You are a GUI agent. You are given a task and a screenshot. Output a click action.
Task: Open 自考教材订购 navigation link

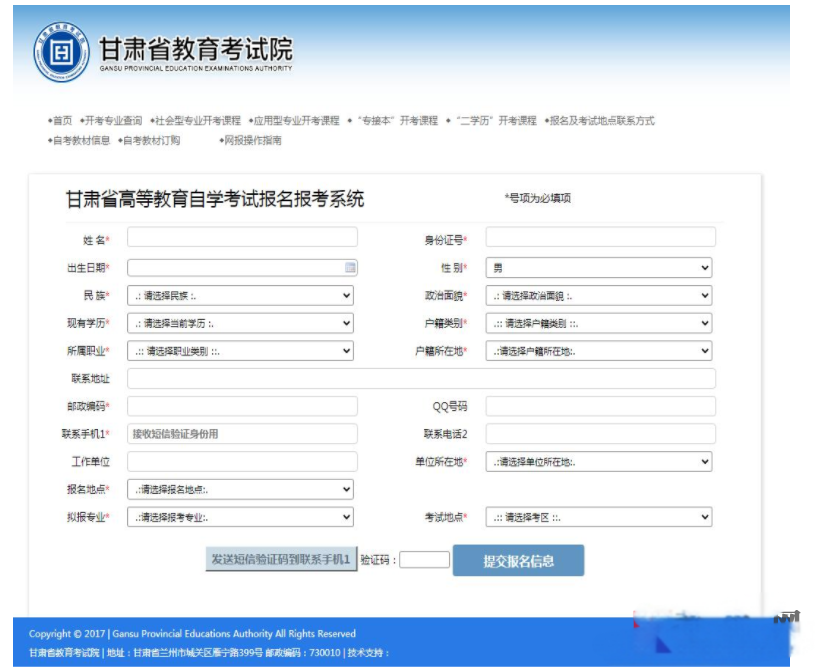(151, 141)
